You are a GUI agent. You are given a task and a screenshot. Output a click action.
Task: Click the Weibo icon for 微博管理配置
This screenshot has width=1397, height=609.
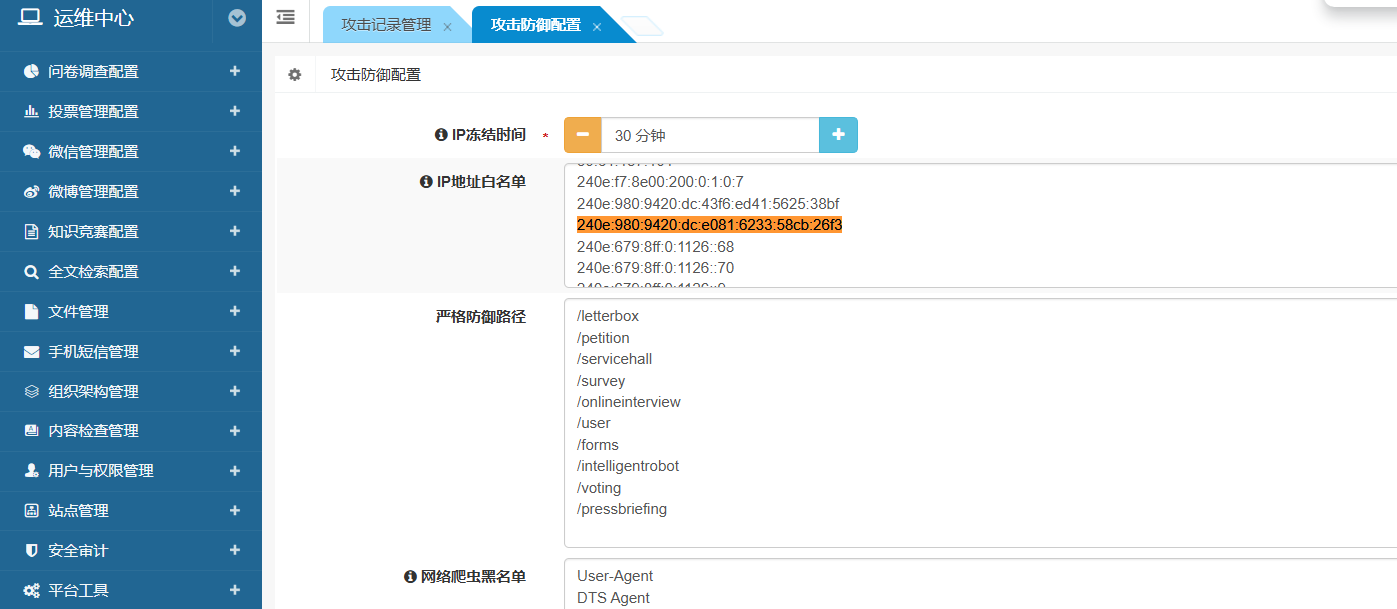(x=31, y=192)
